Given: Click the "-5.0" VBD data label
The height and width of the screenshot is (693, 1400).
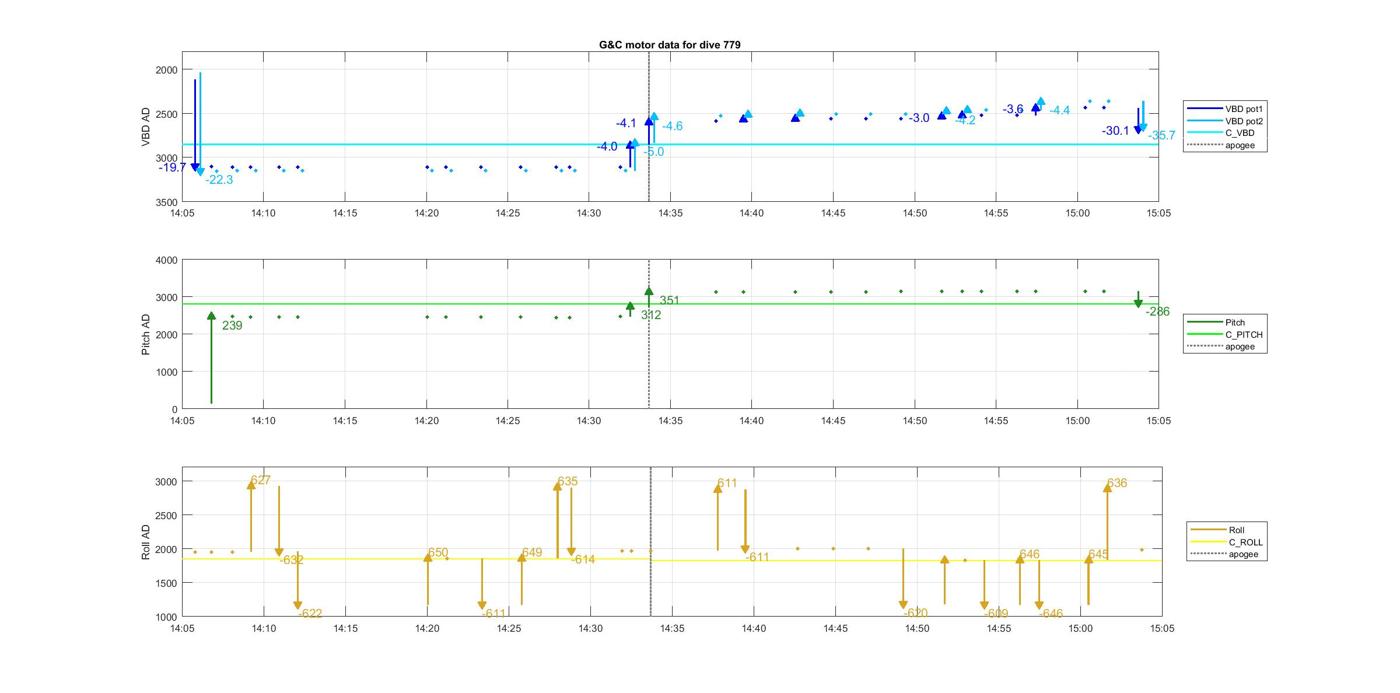Looking at the screenshot, I should click(x=653, y=152).
